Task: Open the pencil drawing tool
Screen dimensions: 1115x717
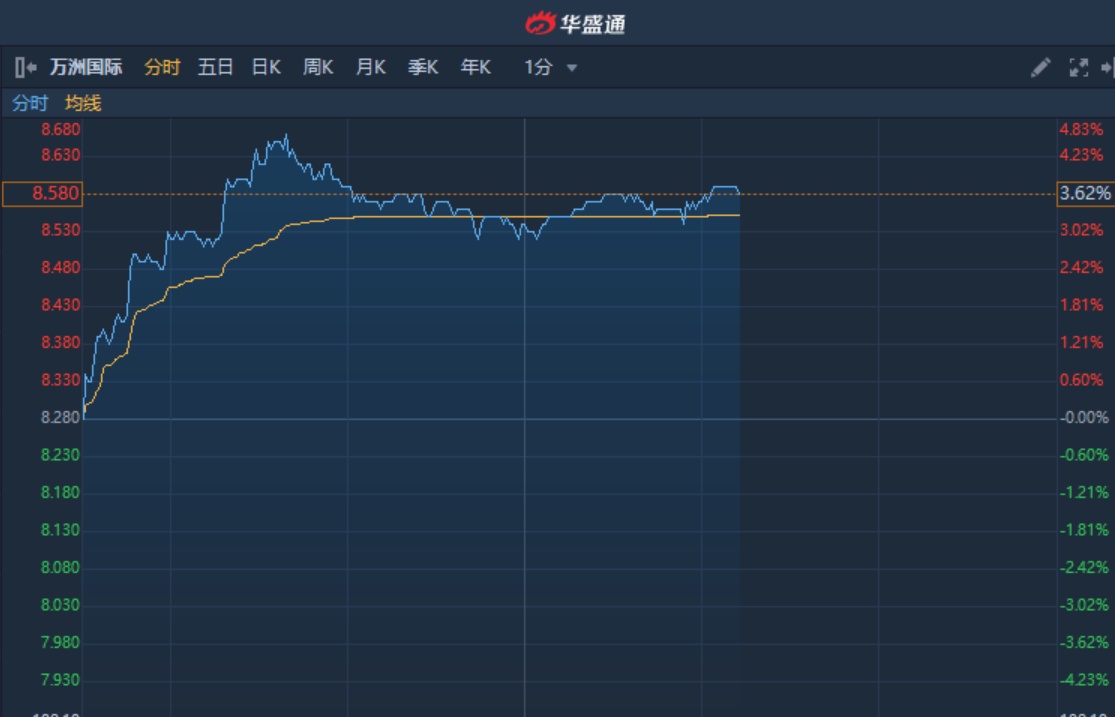Action: (1040, 68)
